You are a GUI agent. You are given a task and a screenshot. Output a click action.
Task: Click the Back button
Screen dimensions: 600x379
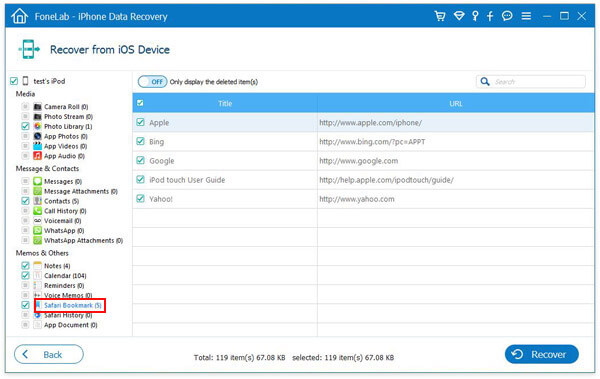(x=49, y=354)
